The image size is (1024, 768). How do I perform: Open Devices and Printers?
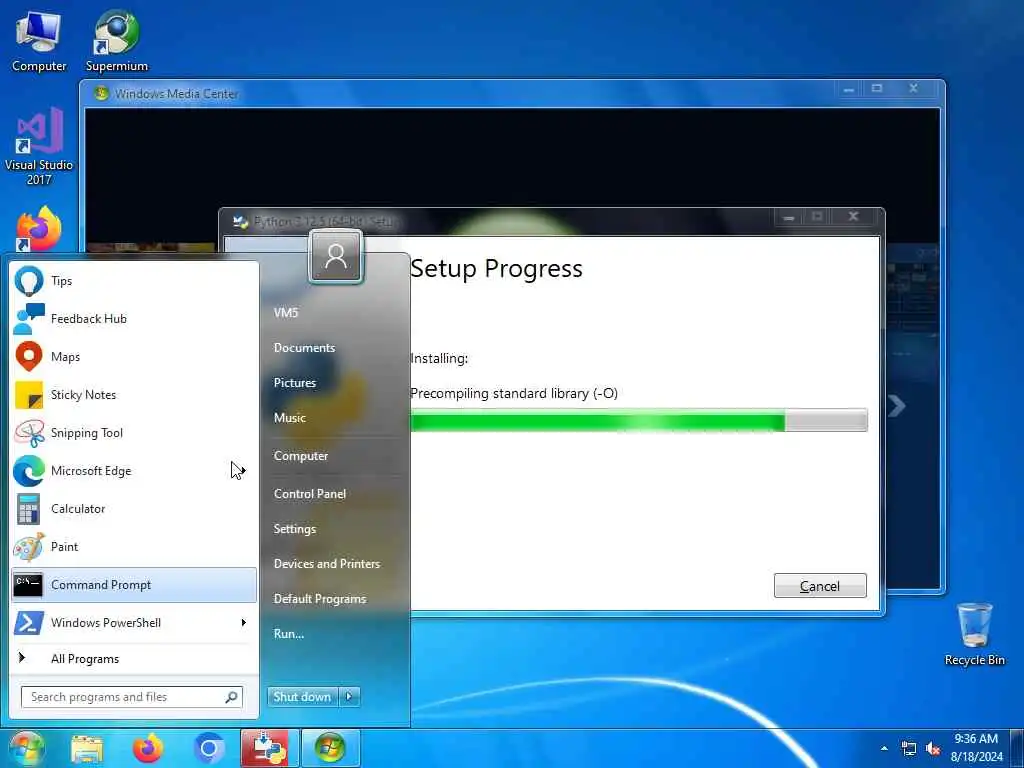click(327, 564)
